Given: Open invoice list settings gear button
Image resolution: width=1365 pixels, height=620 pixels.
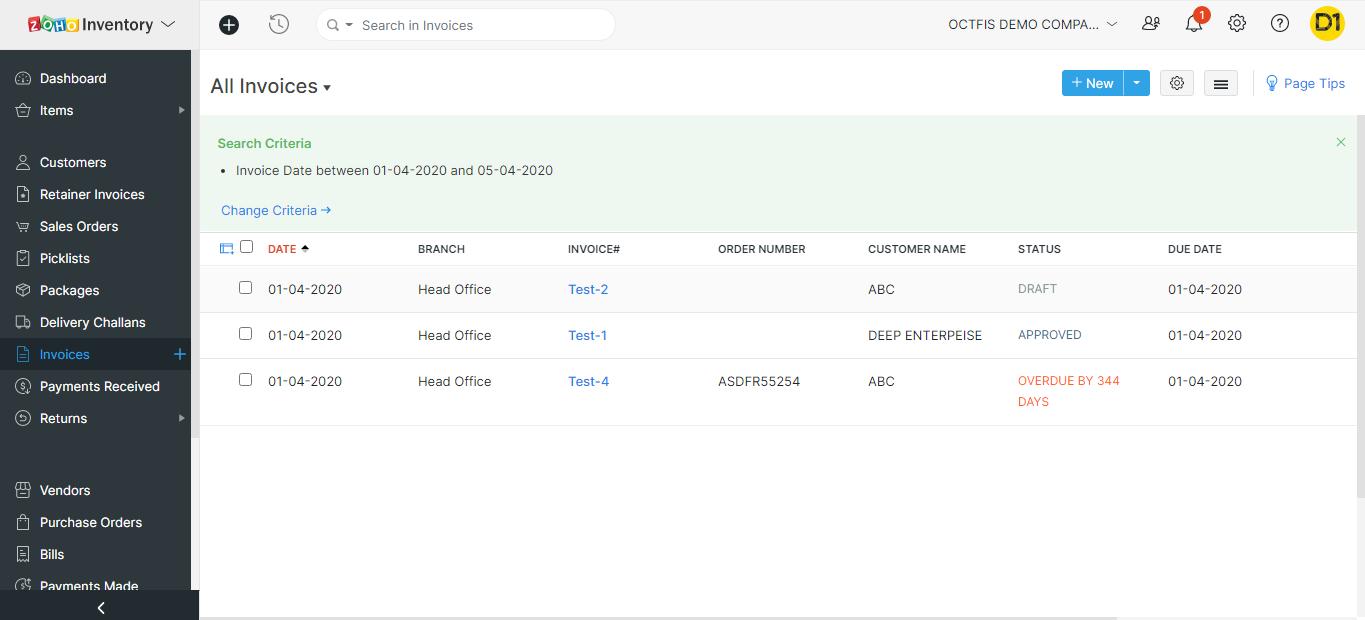Looking at the screenshot, I should [1177, 83].
